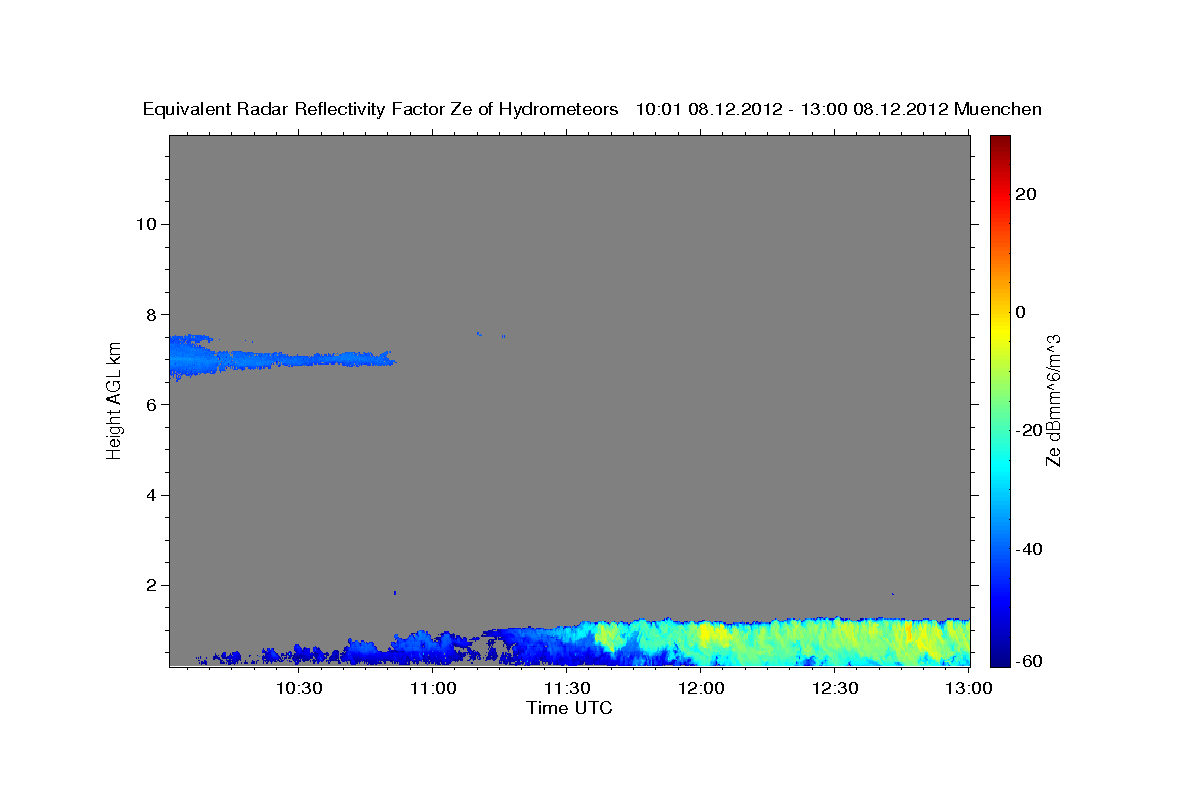Click the height tick label '4'
This screenshot has width=1200, height=800.
pos(152,495)
